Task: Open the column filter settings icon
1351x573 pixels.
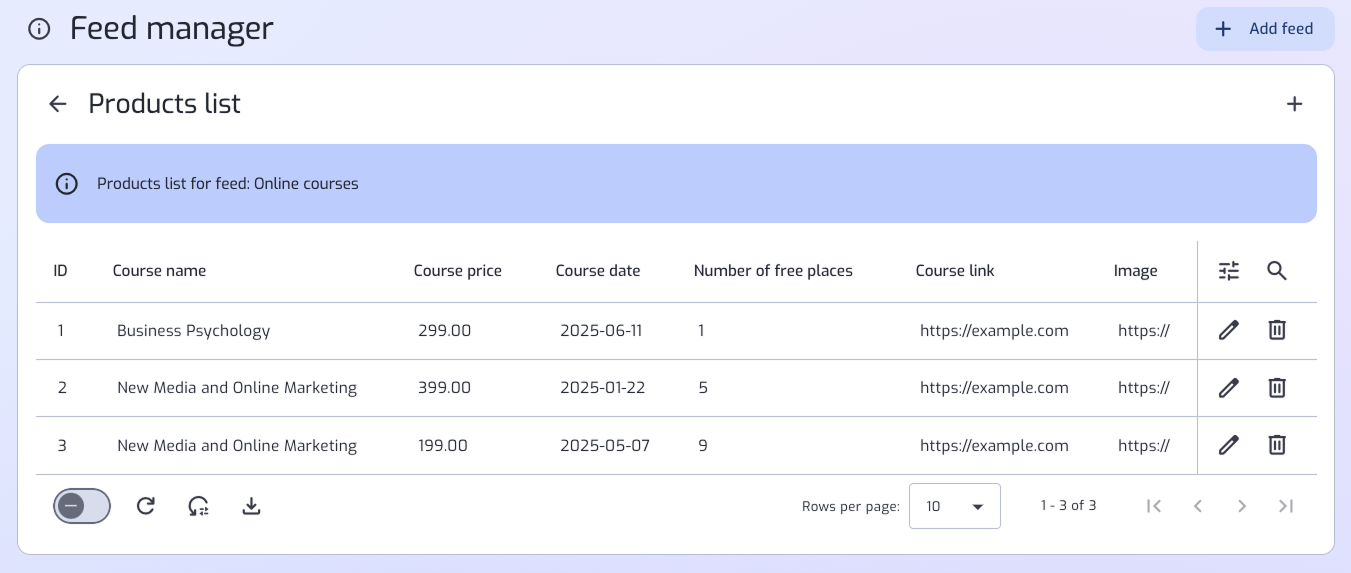Action: [x=1229, y=271]
